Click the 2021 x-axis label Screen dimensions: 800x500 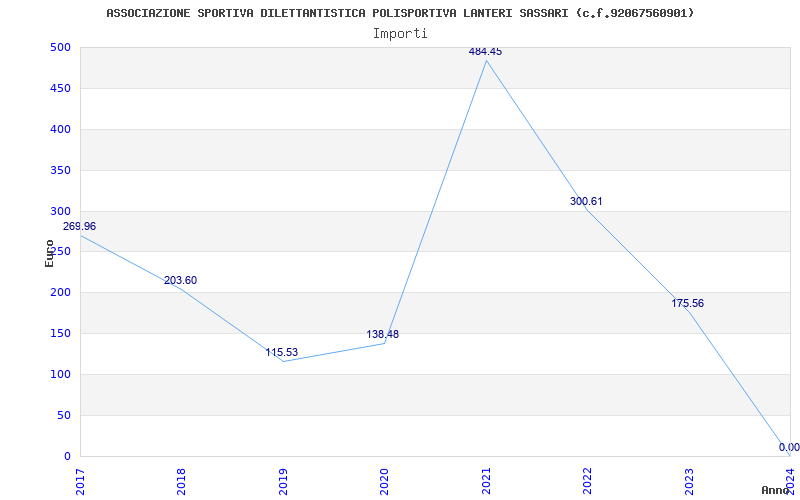coord(486,481)
